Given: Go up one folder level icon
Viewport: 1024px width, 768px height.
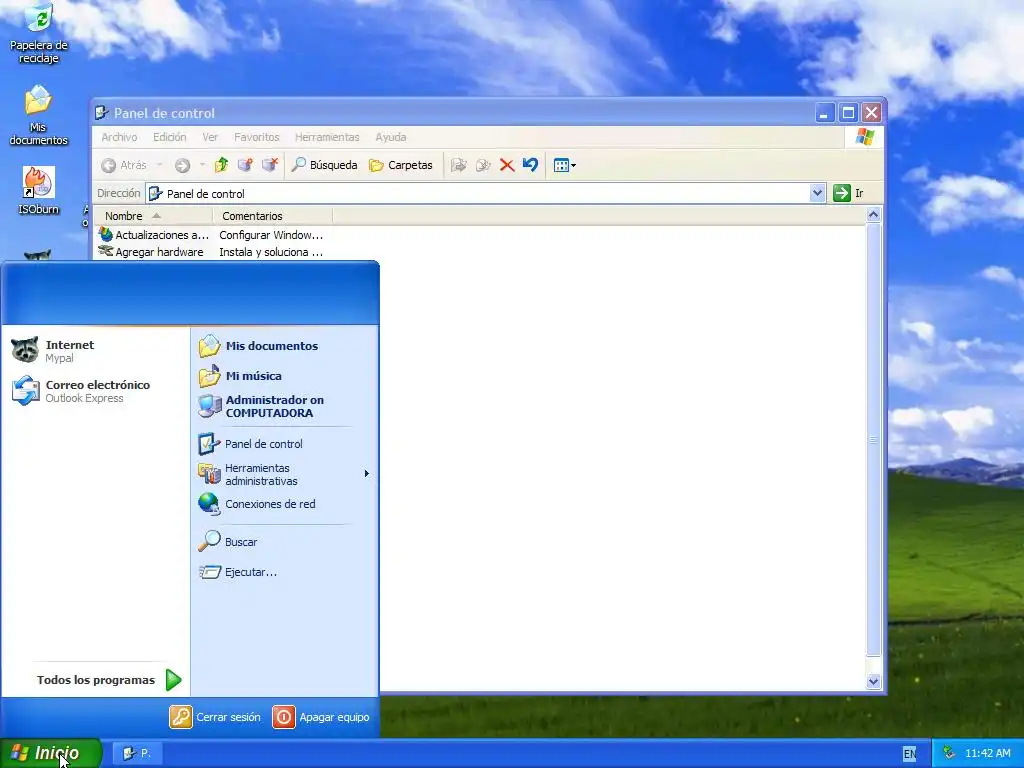Looking at the screenshot, I should (x=221, y=165).
